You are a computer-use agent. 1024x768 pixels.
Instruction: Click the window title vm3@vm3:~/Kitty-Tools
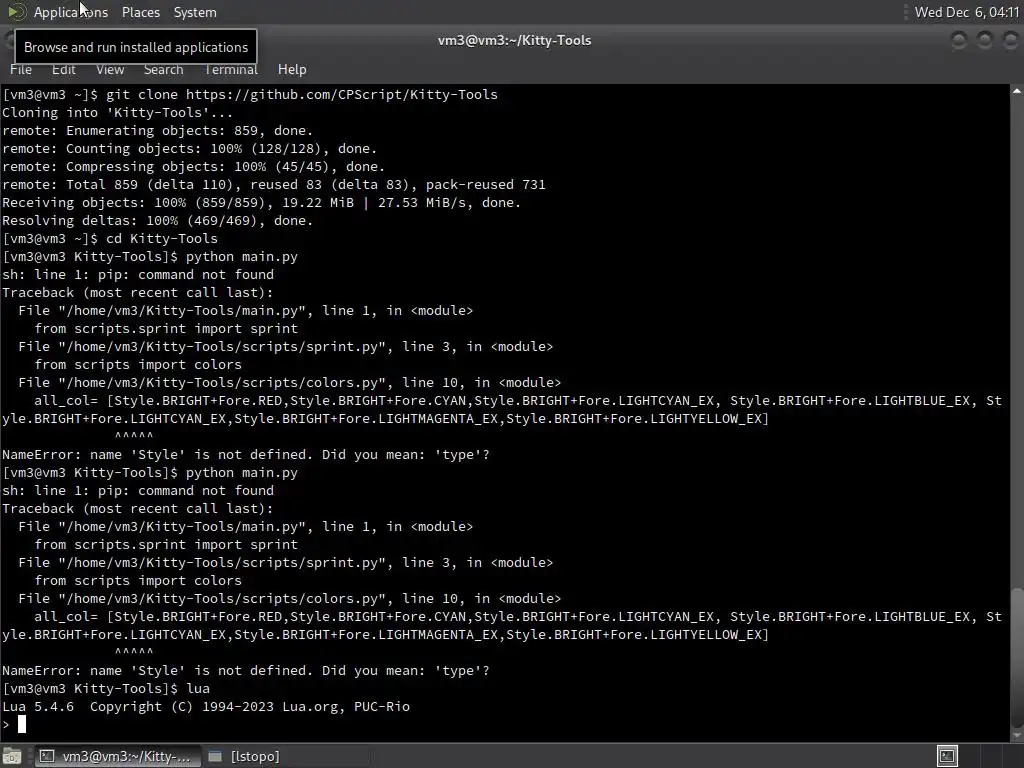tap(514, 40)
